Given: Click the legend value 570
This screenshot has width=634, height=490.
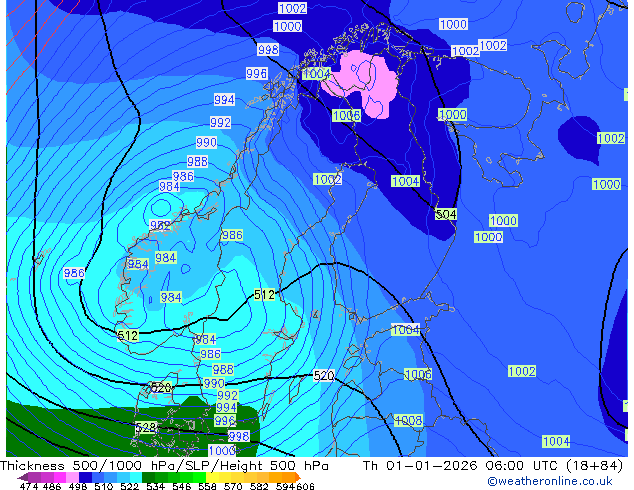Looking at the screenshot, I should pyautogui.click(x=233, y=486).
